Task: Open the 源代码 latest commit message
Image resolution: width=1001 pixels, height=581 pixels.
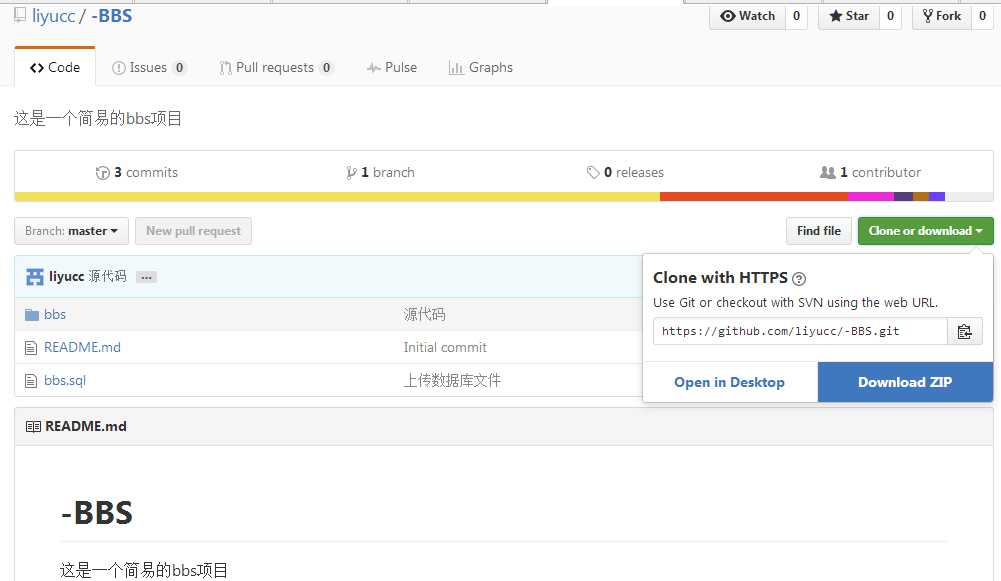Action: [107, 276]
